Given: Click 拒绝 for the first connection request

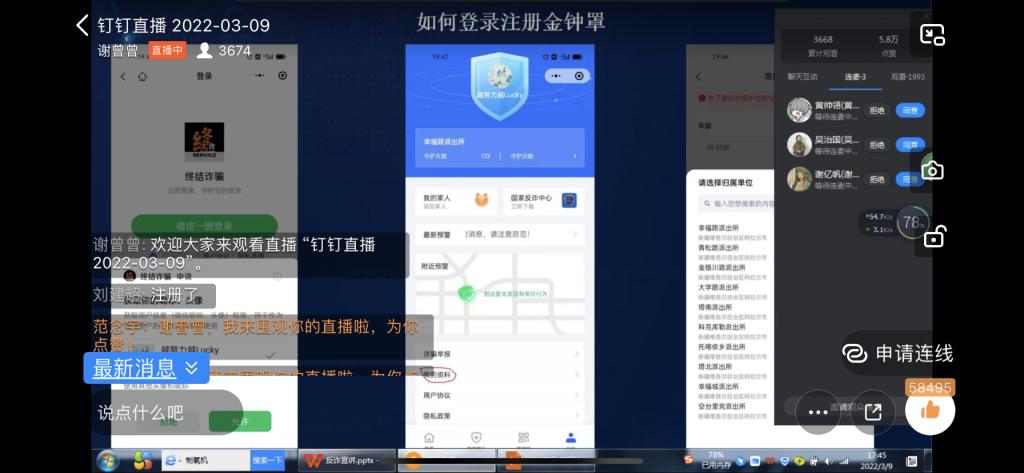Looking at the screenshot, I should coord(877,110).
